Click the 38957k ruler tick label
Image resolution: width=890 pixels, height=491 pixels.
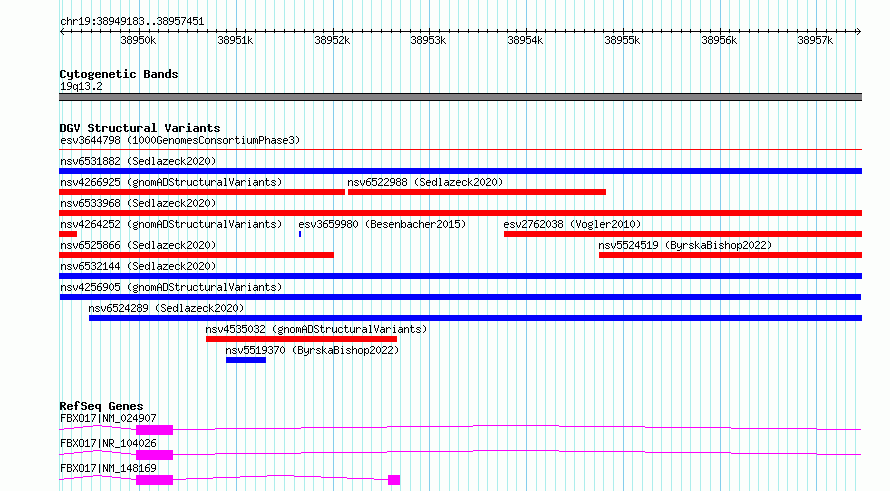point(815,40)
